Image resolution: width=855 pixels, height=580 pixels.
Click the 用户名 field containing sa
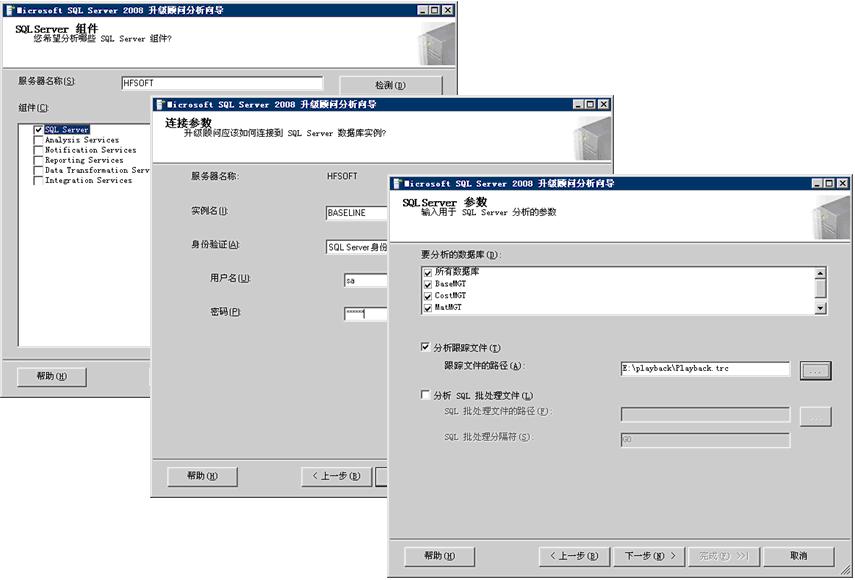366,281
